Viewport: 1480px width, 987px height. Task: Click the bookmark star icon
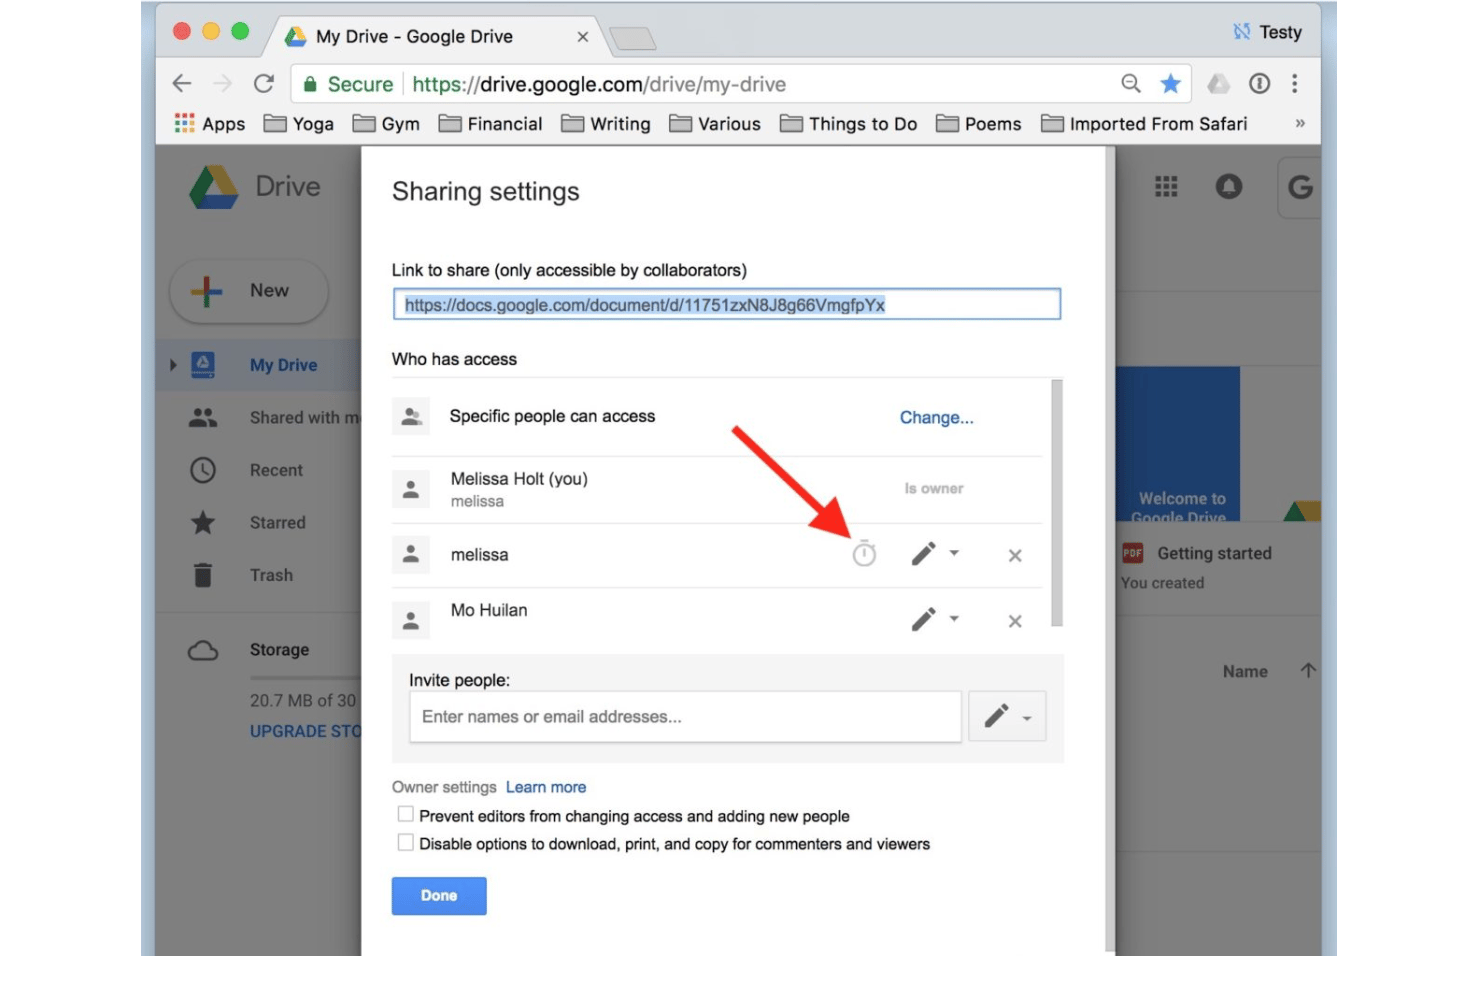click(x=1170, y=84)
